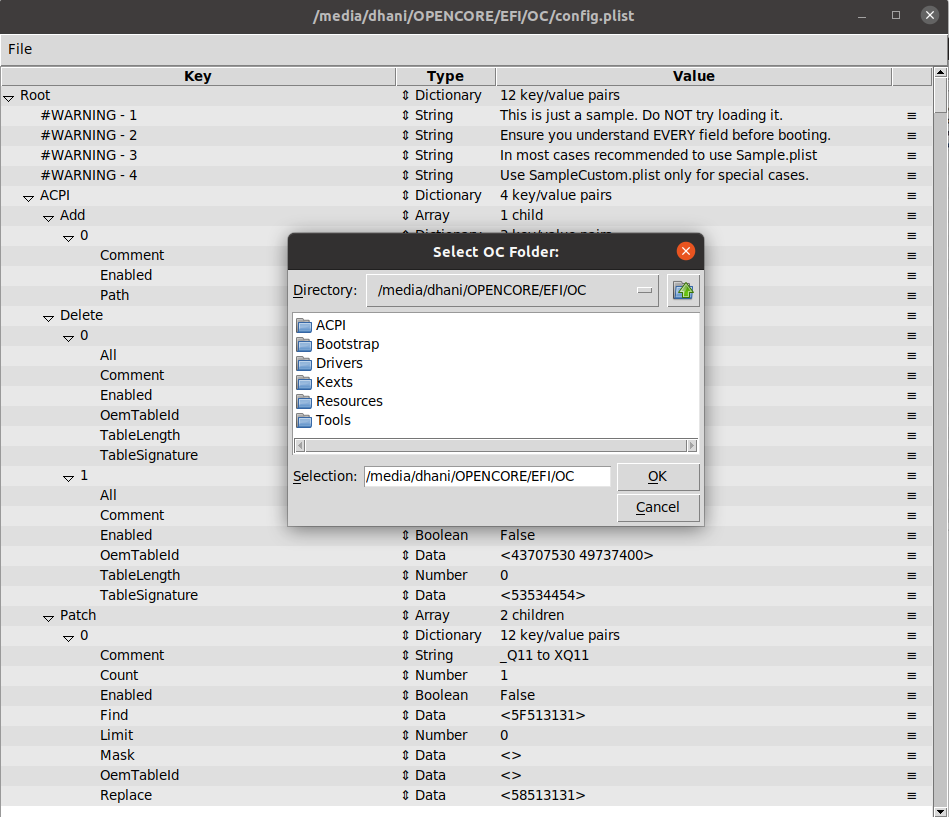Select the '_Q11 to XQ11' comment value
The height and width of the screenshot is (817, 949).
tap(544, 655)
